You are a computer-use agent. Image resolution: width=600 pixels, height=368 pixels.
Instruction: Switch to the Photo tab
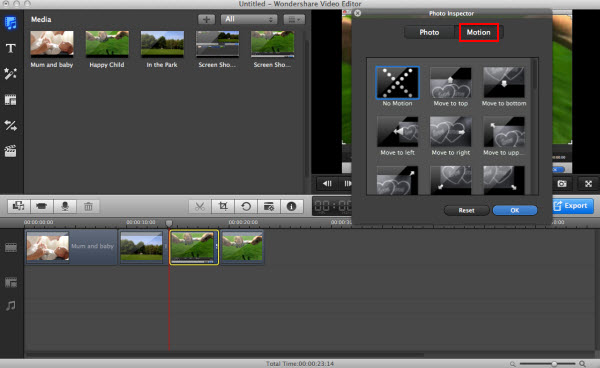pyautogui.click(x=429, y=33)
